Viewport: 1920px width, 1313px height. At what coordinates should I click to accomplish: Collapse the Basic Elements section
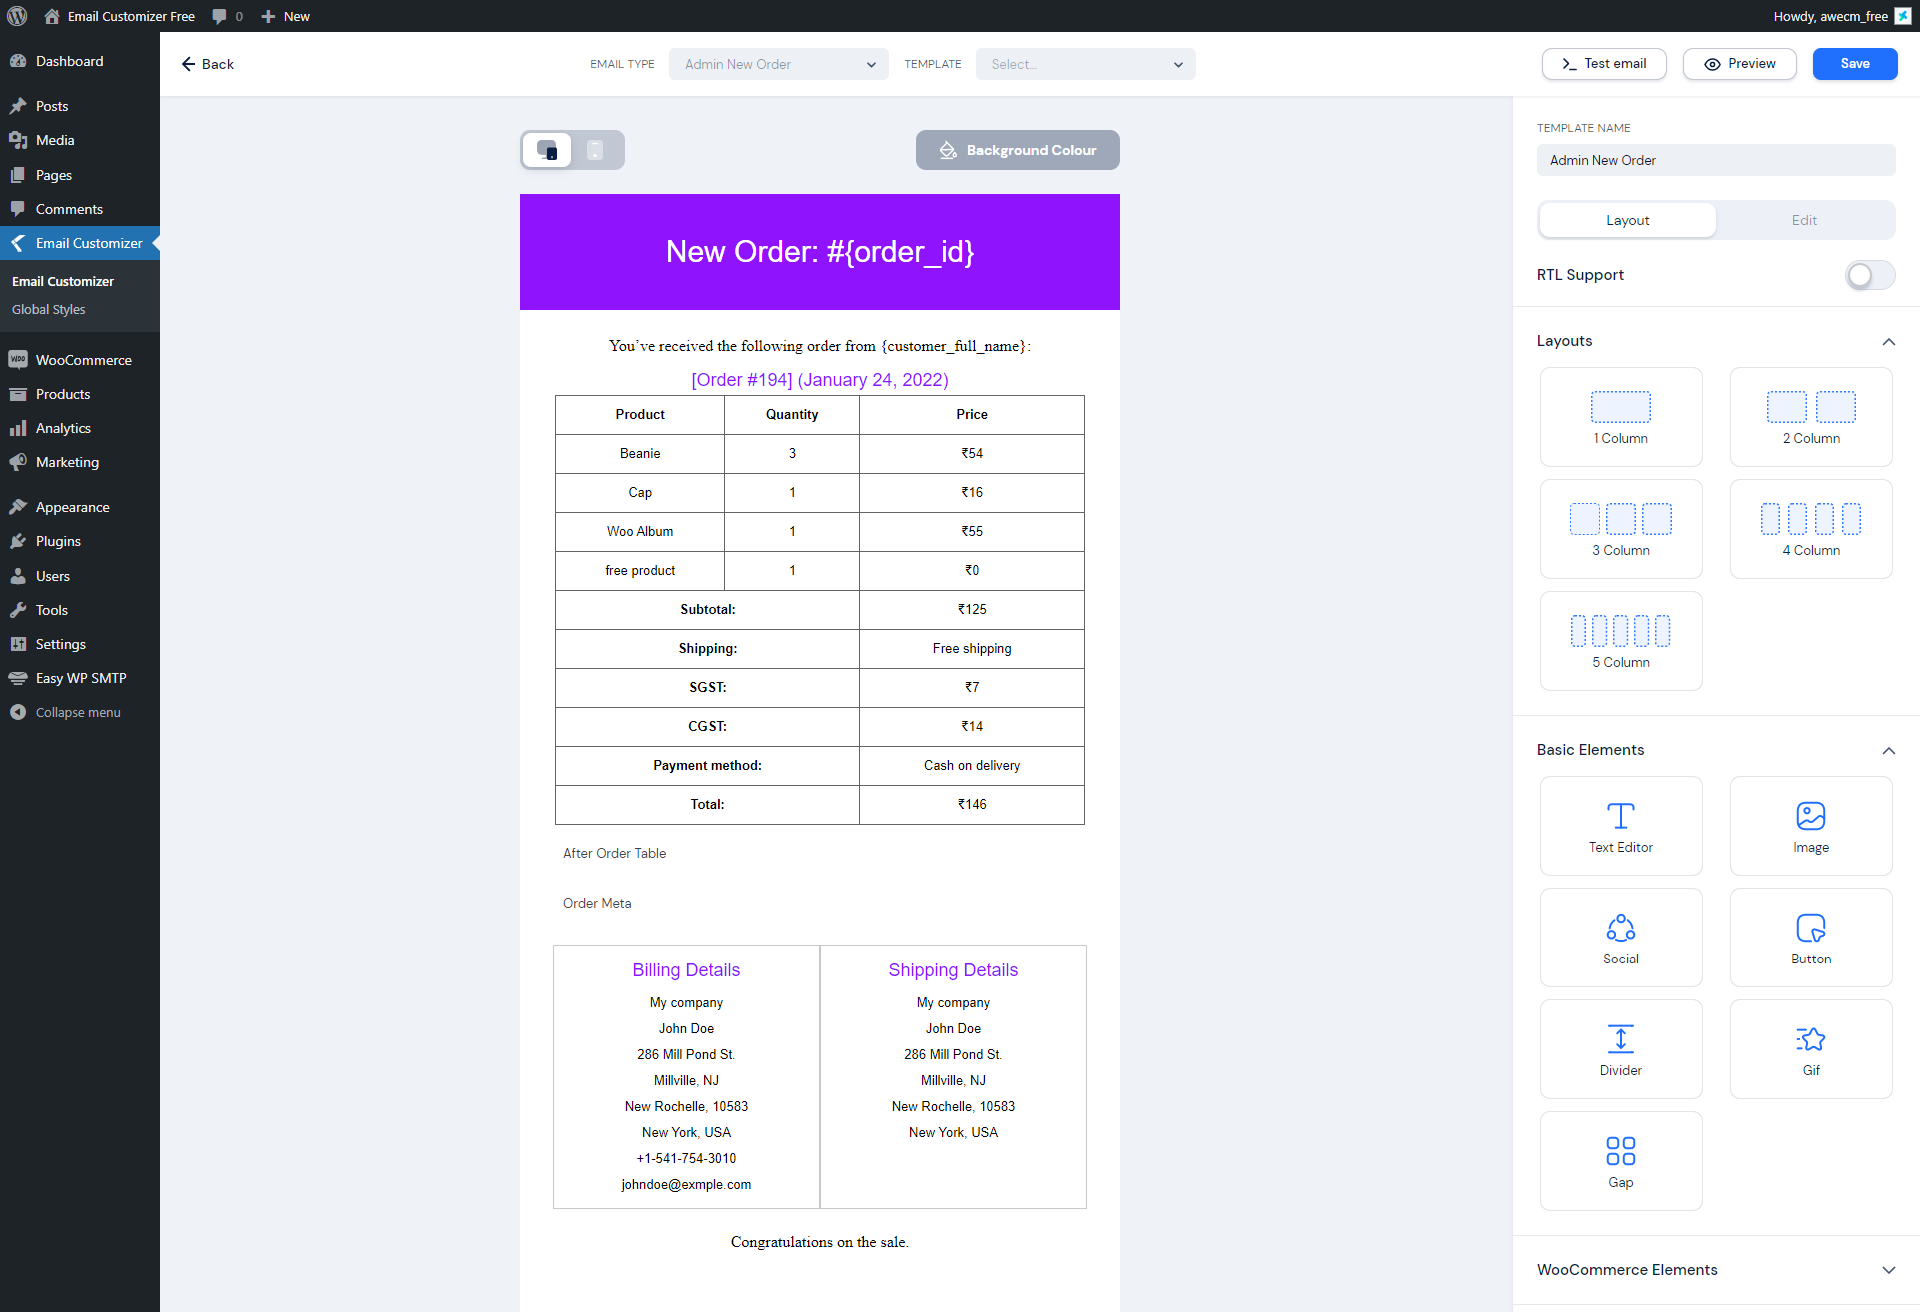coord(1888,750)
